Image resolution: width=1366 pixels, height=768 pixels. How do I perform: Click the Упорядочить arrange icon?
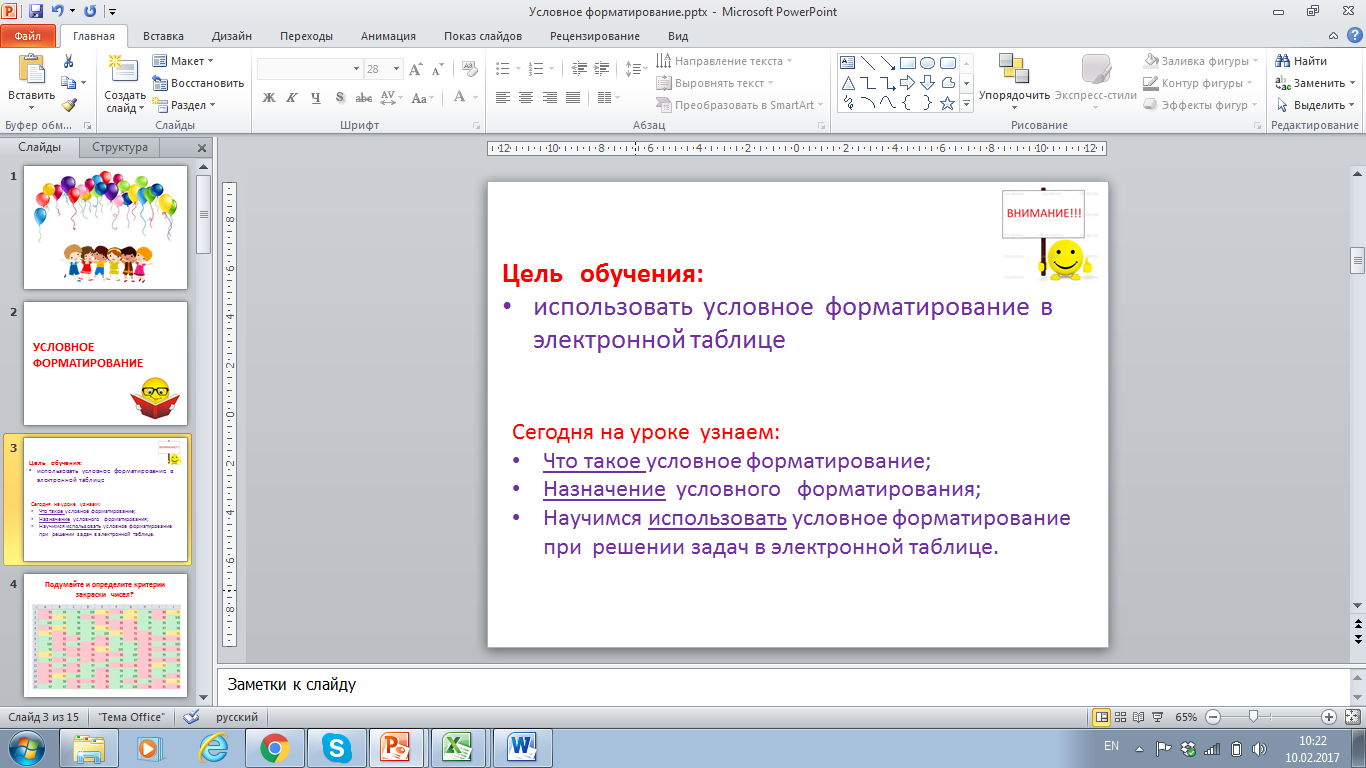pyautogui.click(x=1013, y=70)
